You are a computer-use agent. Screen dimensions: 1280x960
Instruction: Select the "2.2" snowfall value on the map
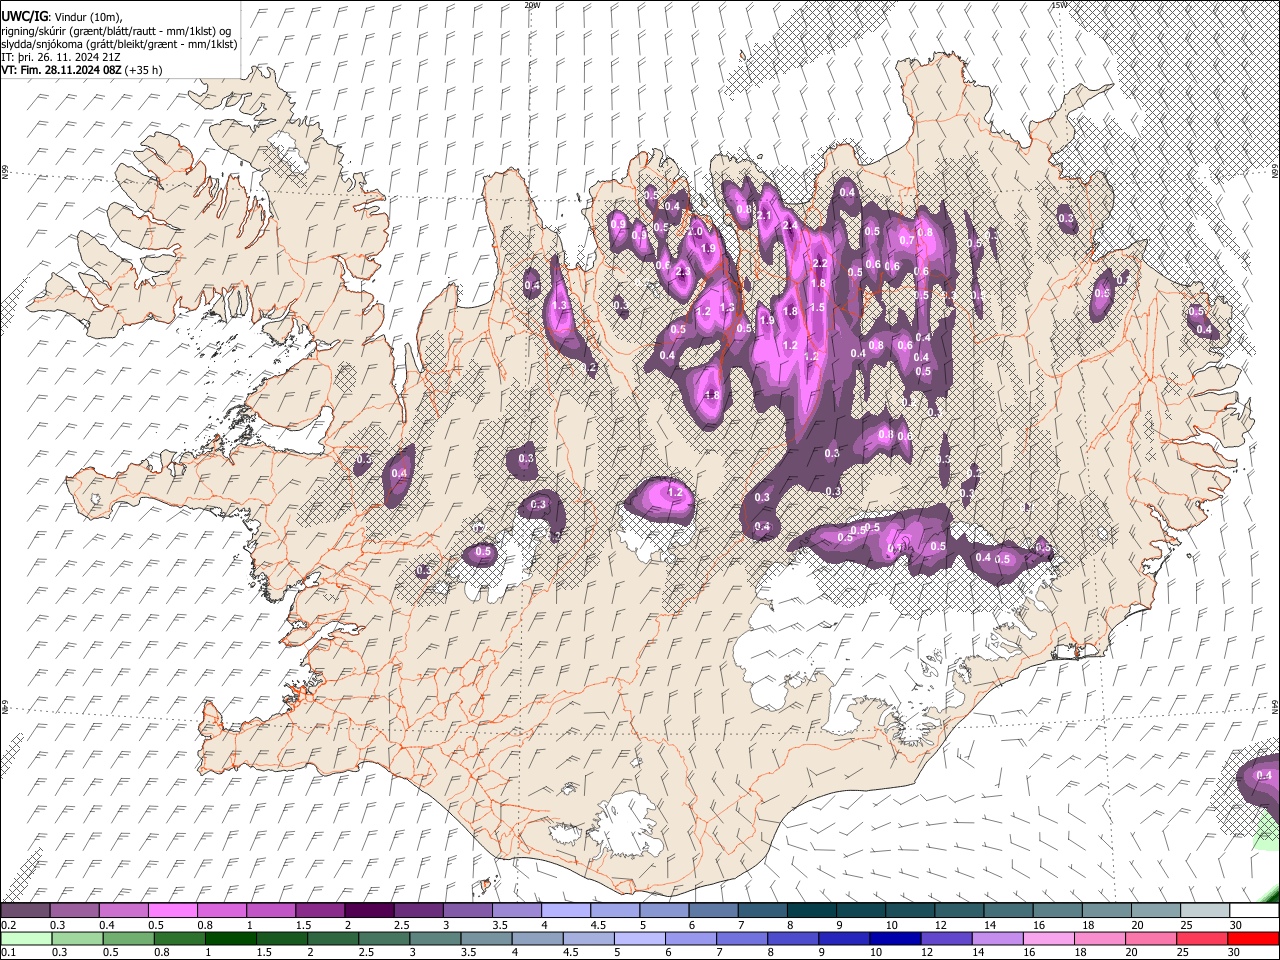pos(821,263)
